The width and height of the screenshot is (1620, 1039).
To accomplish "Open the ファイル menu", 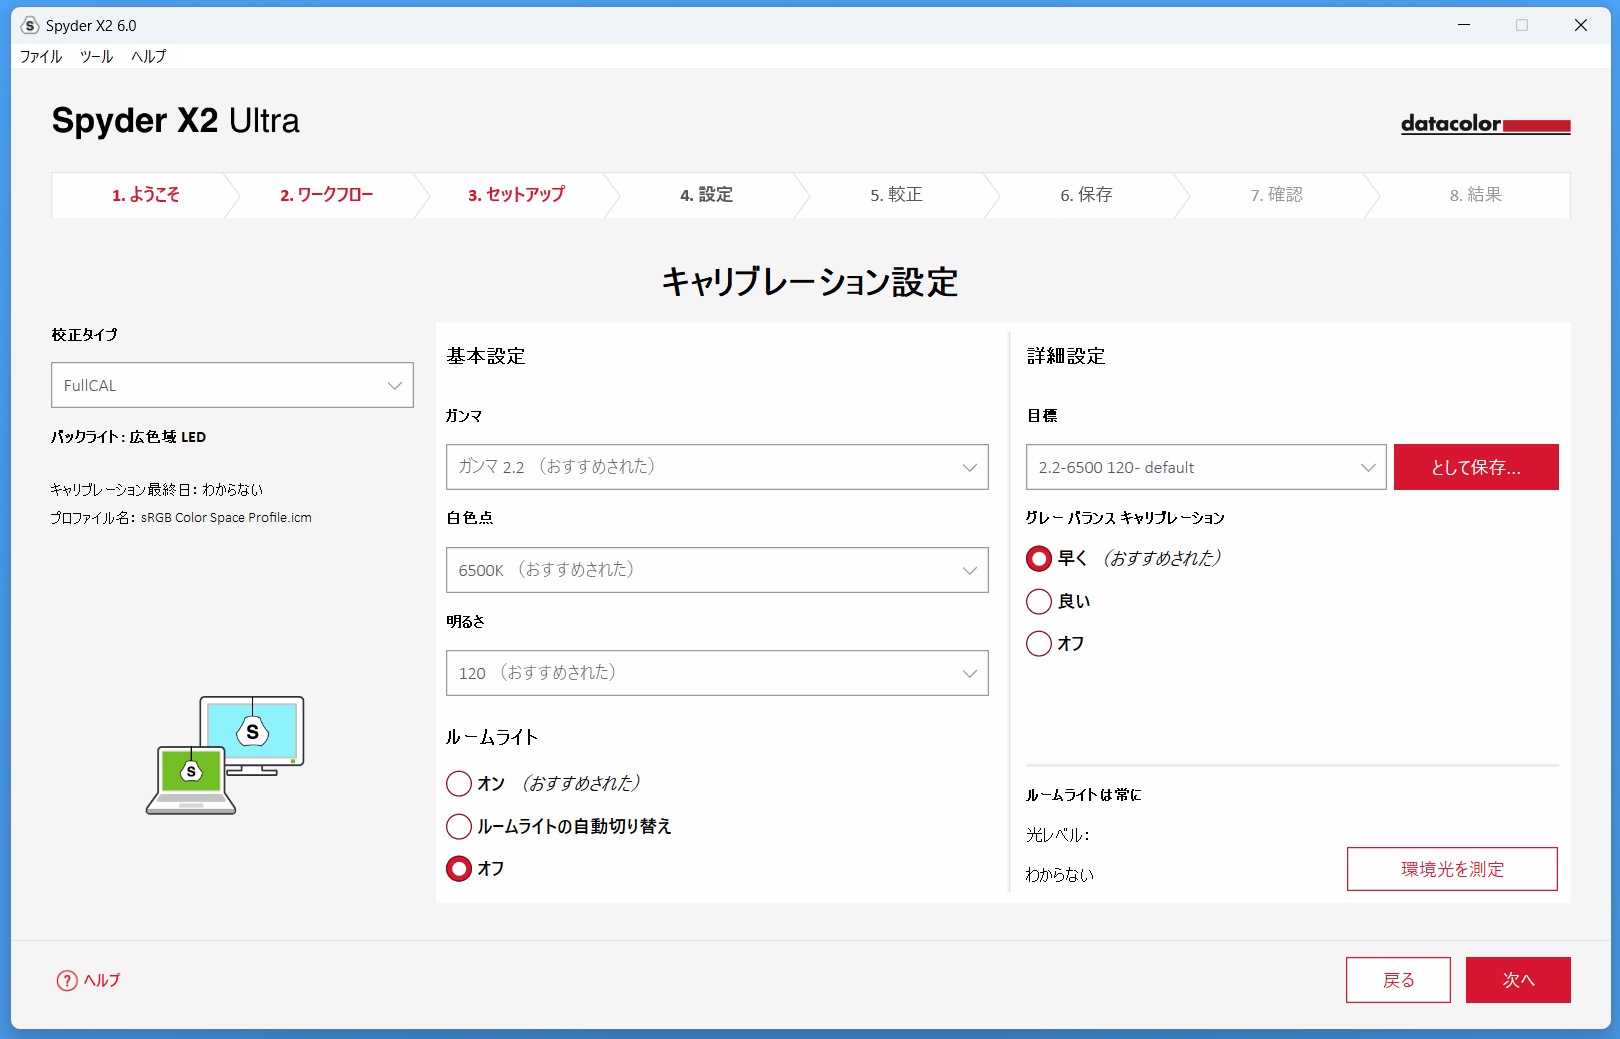I will 41,56.
